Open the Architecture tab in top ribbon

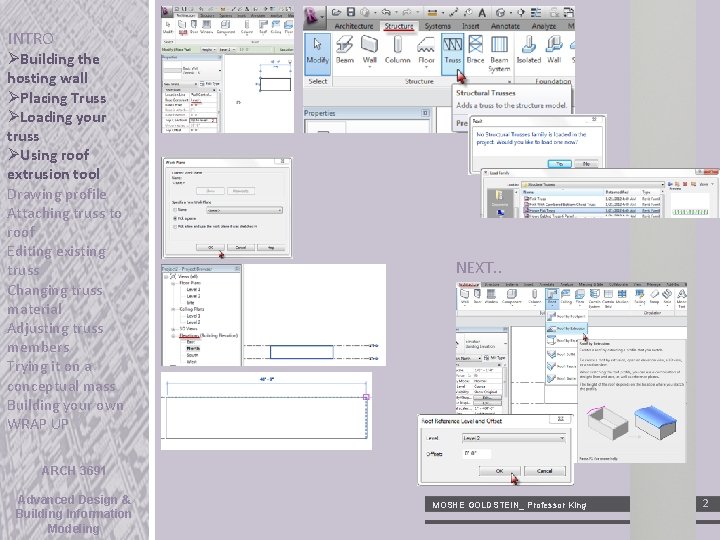(354, 26)
